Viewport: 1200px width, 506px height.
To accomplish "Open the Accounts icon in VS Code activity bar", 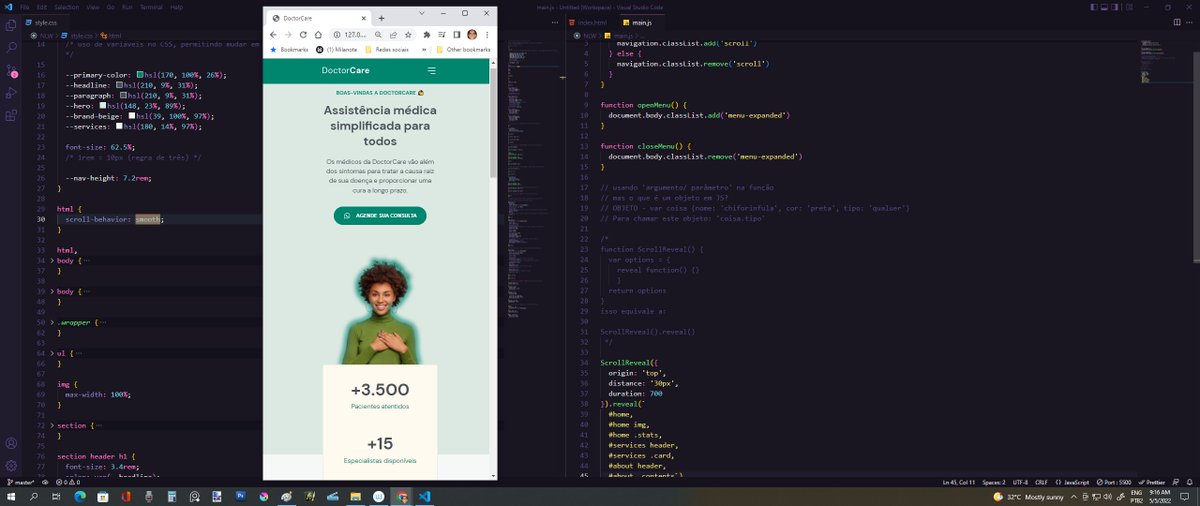I will click(10, 443).
